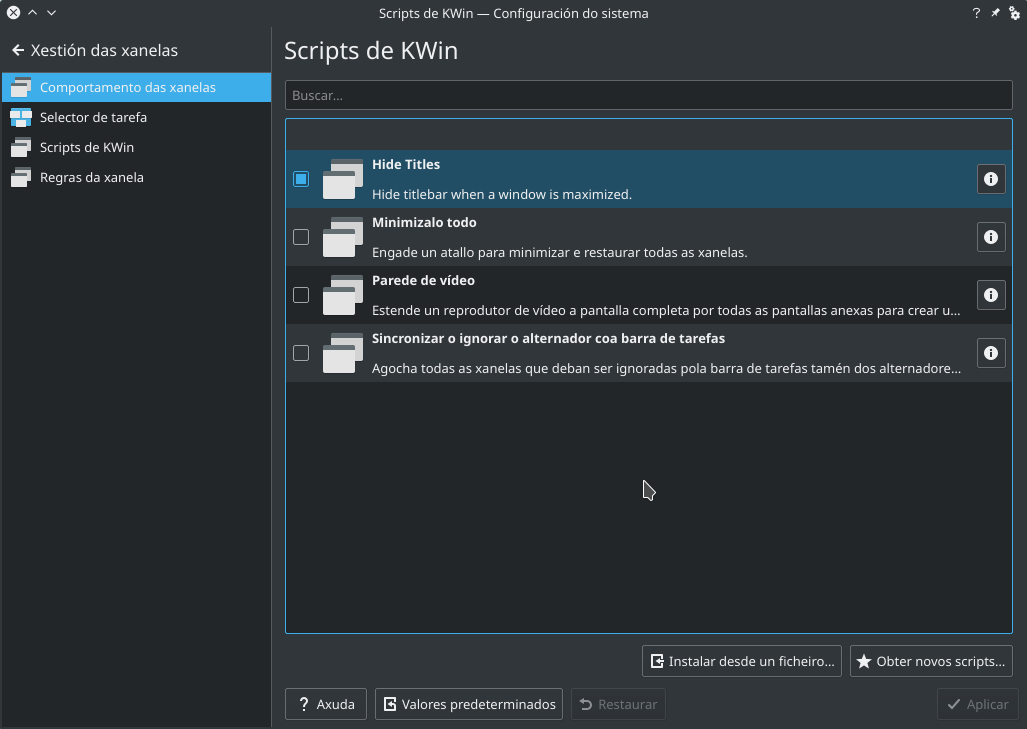Viewport: 1027px width, 729px height.
Task: Open the Axuda help button
Action: [x=326, y=704]
